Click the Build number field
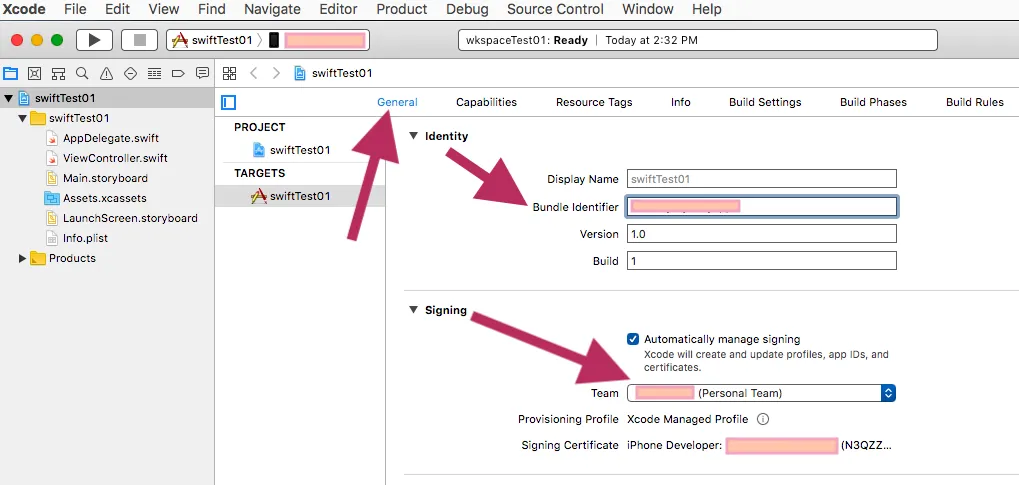Image resolution: width=1019 pixels, height=485 pixels. tap(762, 261)
